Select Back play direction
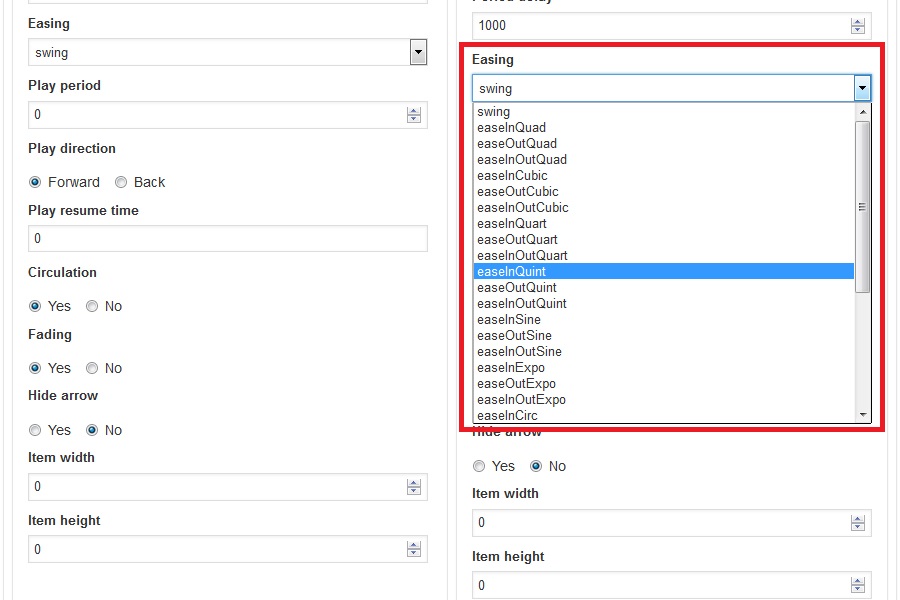 pyautogui.click(x=121, y=182)
